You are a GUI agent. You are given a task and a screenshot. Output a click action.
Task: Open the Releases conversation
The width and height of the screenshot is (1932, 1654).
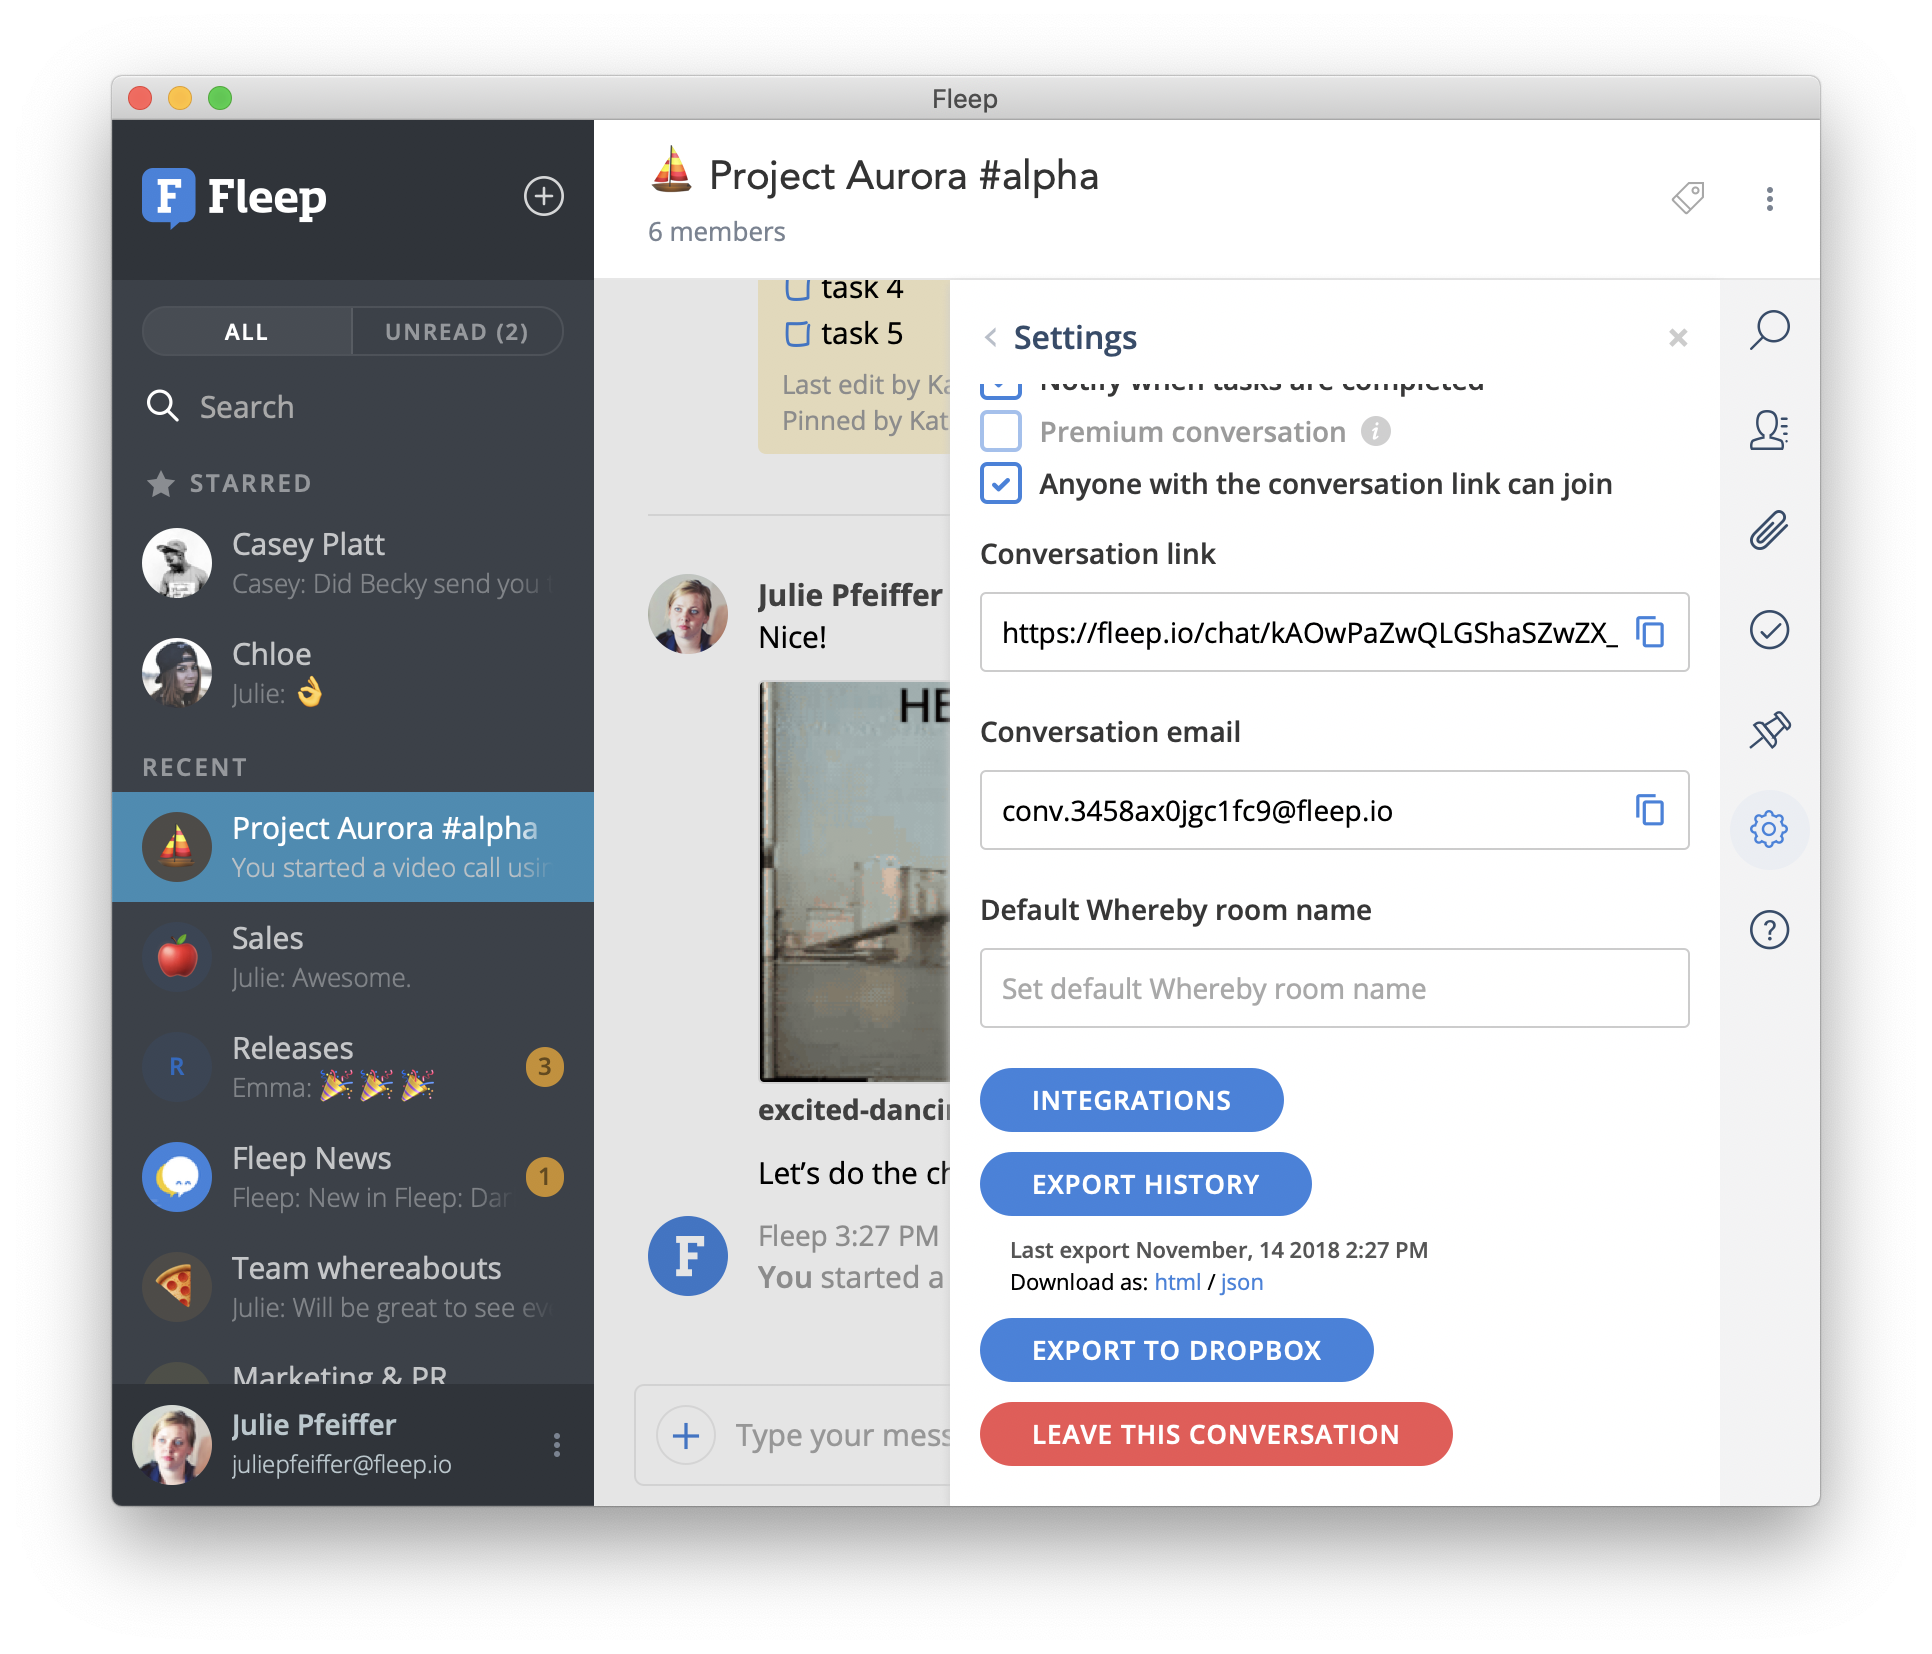(x=353, y=1067)
